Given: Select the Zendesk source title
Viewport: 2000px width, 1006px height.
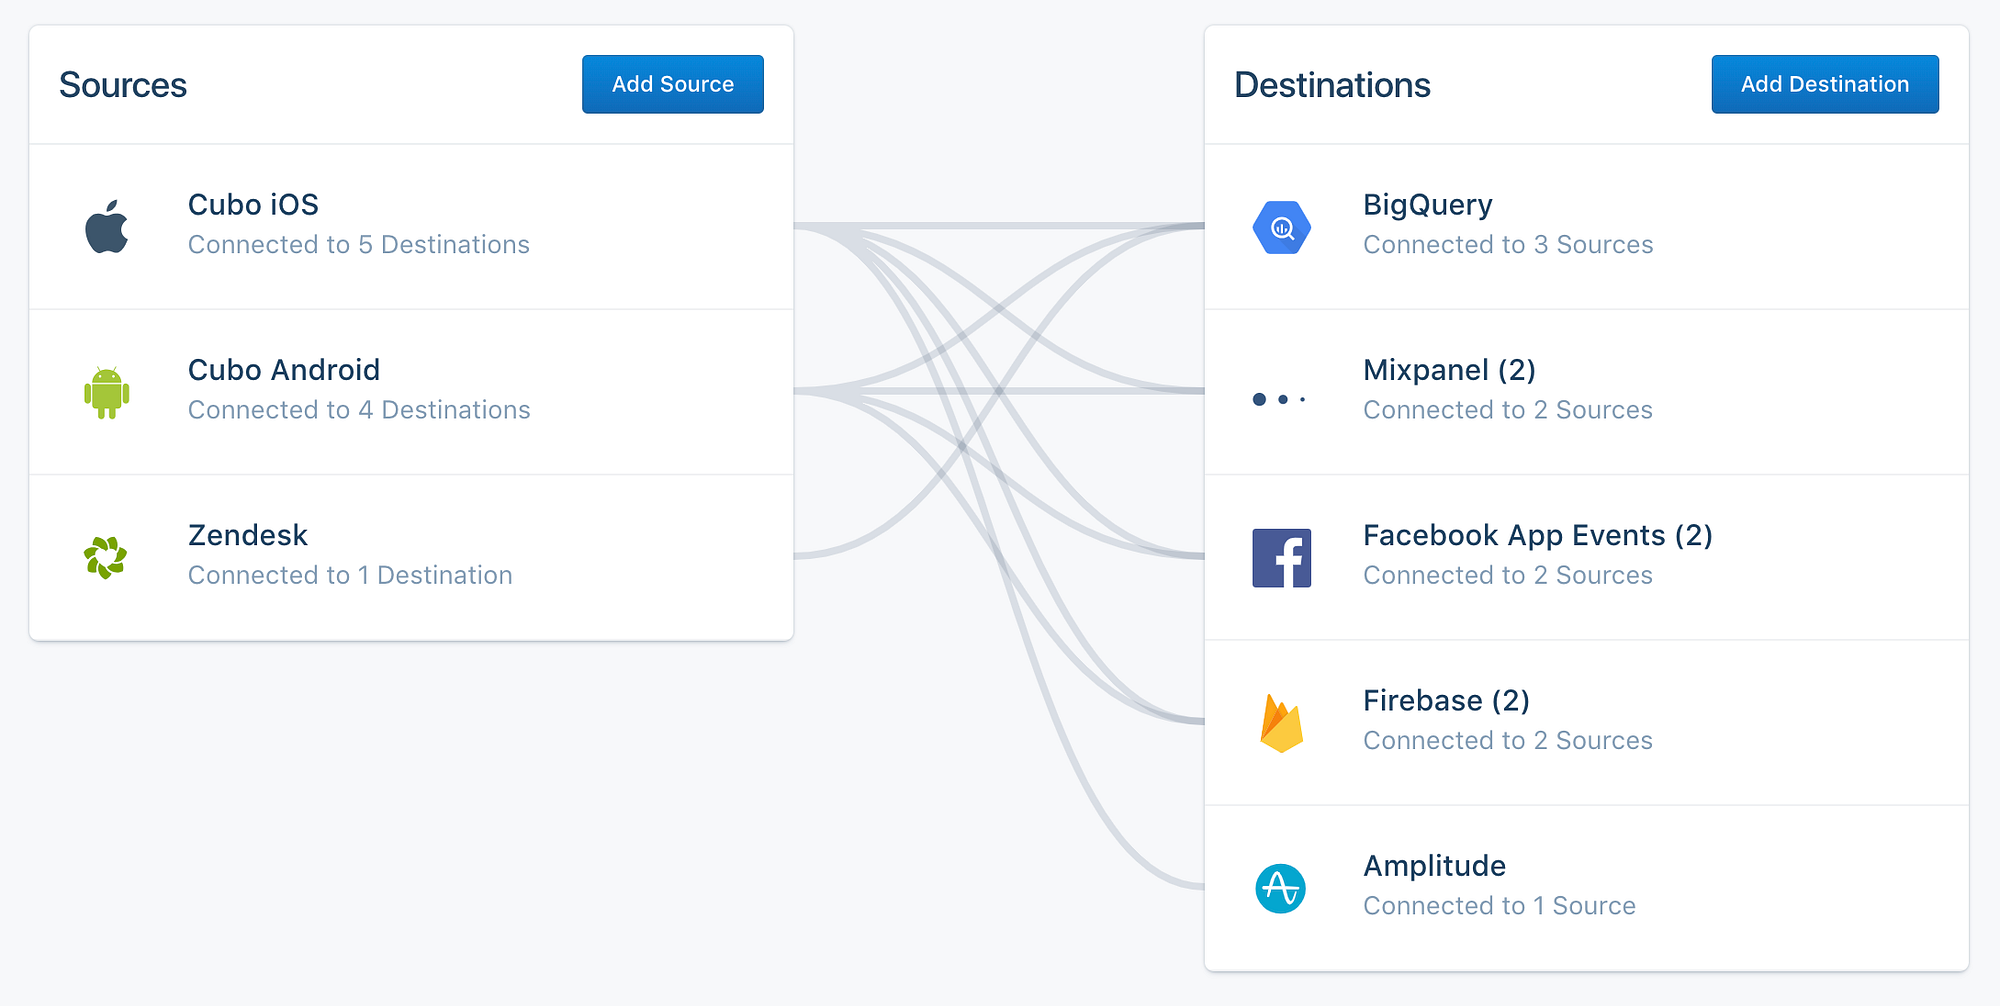Looking at the screenshot, I should [248, 535].
